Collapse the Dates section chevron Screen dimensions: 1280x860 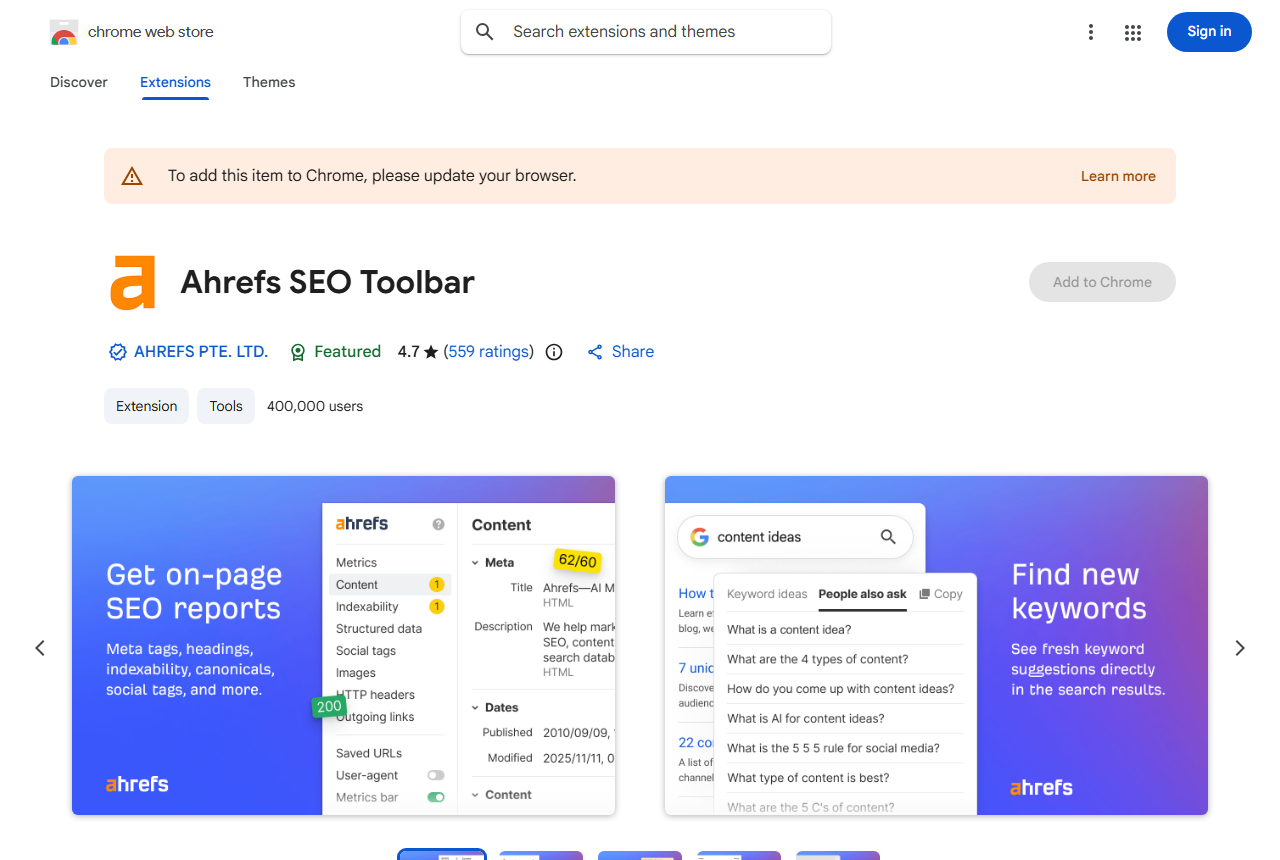pos(476,708)
